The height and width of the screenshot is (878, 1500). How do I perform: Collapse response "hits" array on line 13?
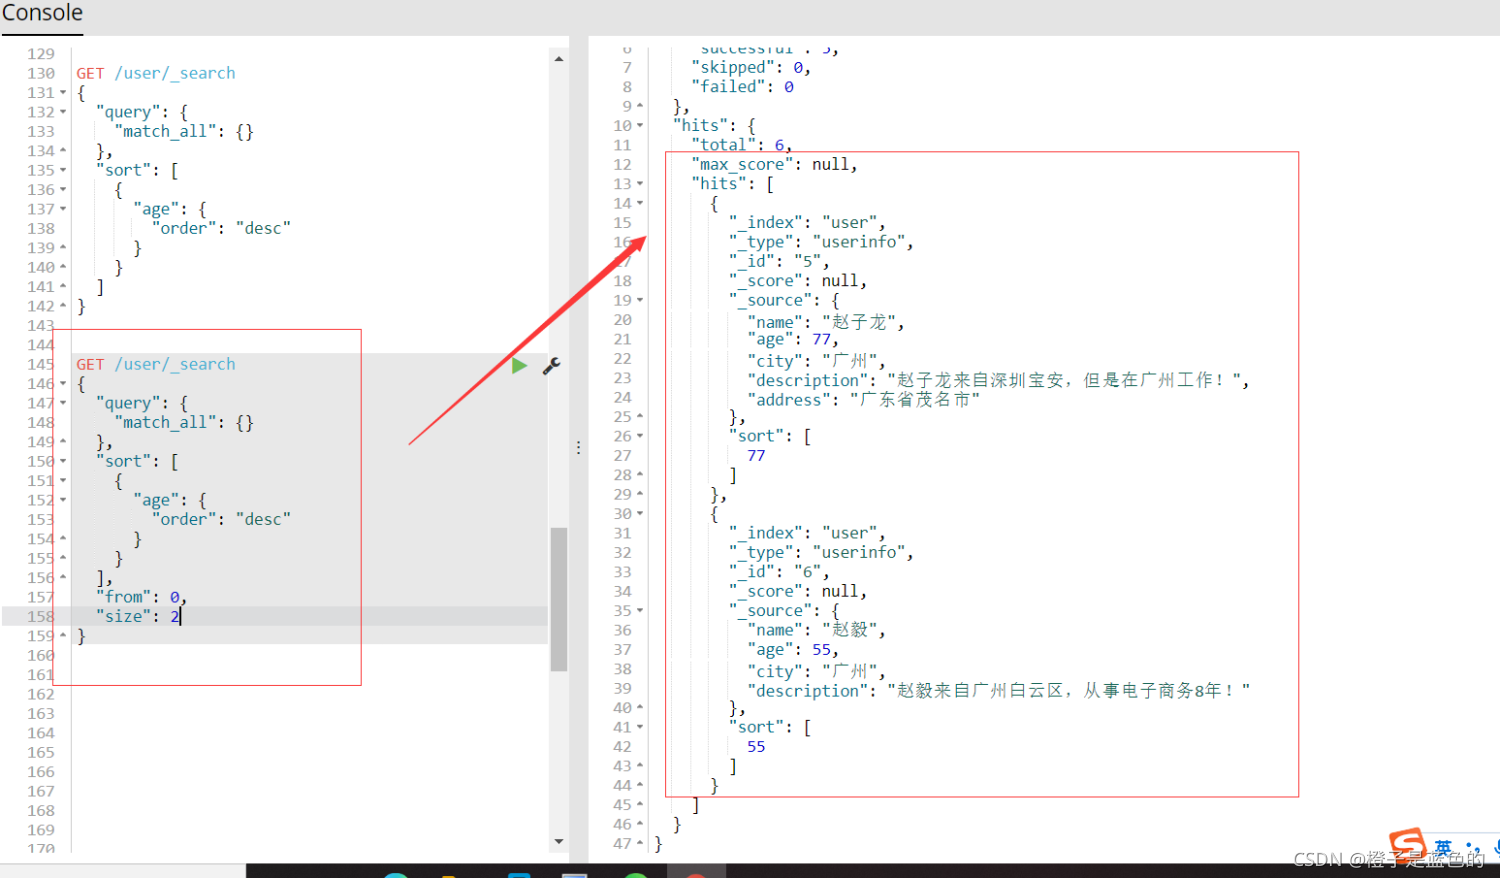click(x=640, y=184)
